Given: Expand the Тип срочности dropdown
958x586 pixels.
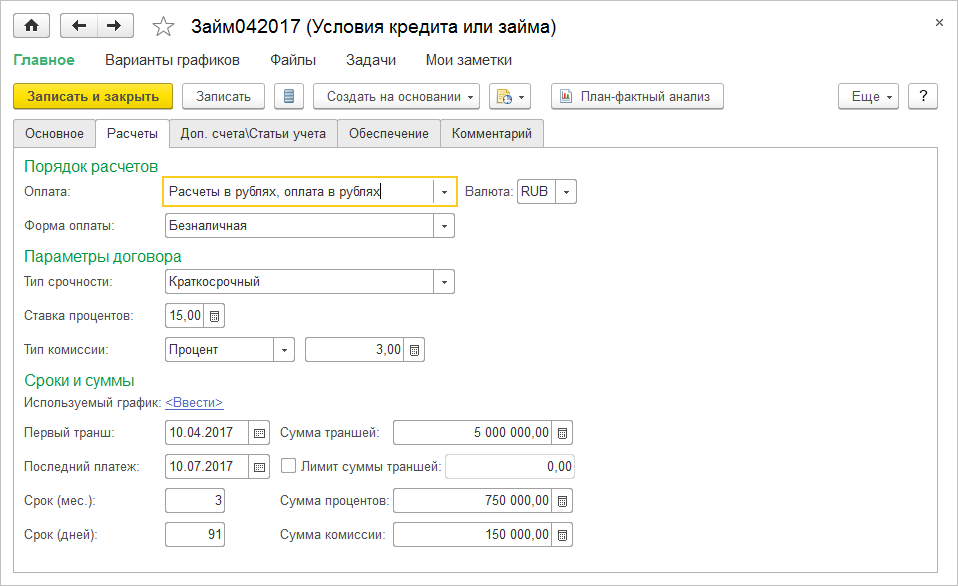Looking at the screenshot, I should 444,282.
